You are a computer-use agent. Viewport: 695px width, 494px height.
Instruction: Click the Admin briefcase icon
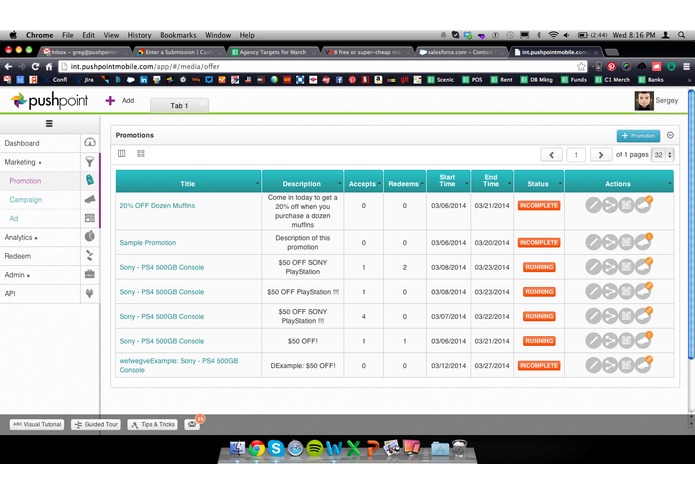(90, 274)
